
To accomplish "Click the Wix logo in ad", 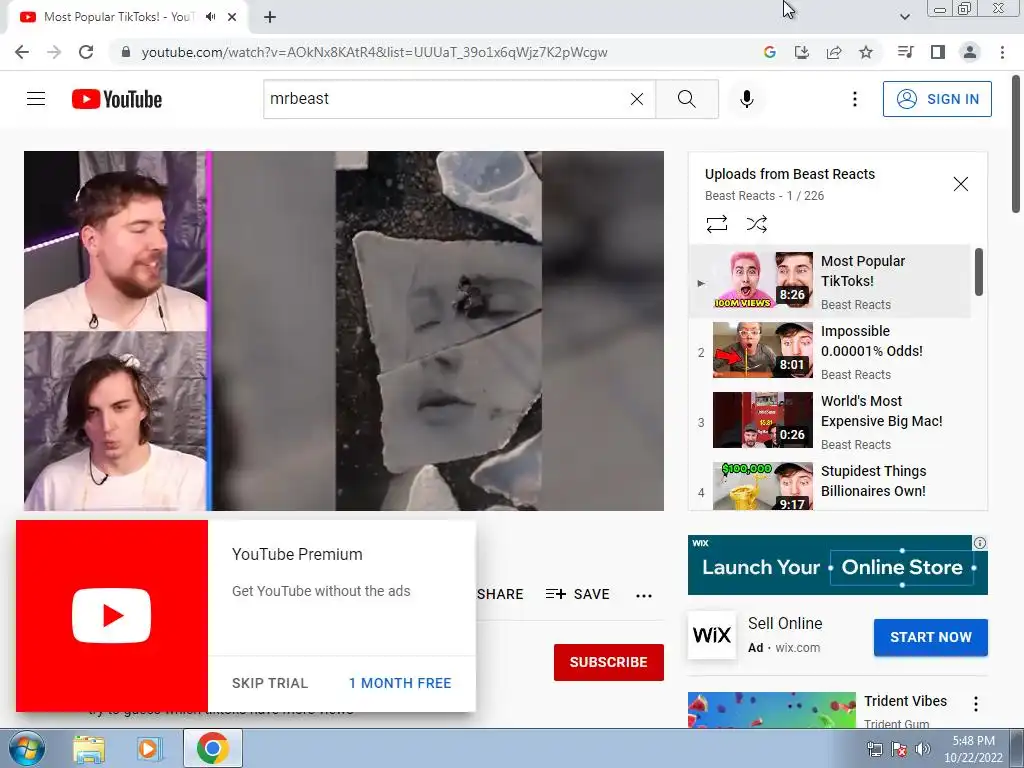I will tap(712, 635).
